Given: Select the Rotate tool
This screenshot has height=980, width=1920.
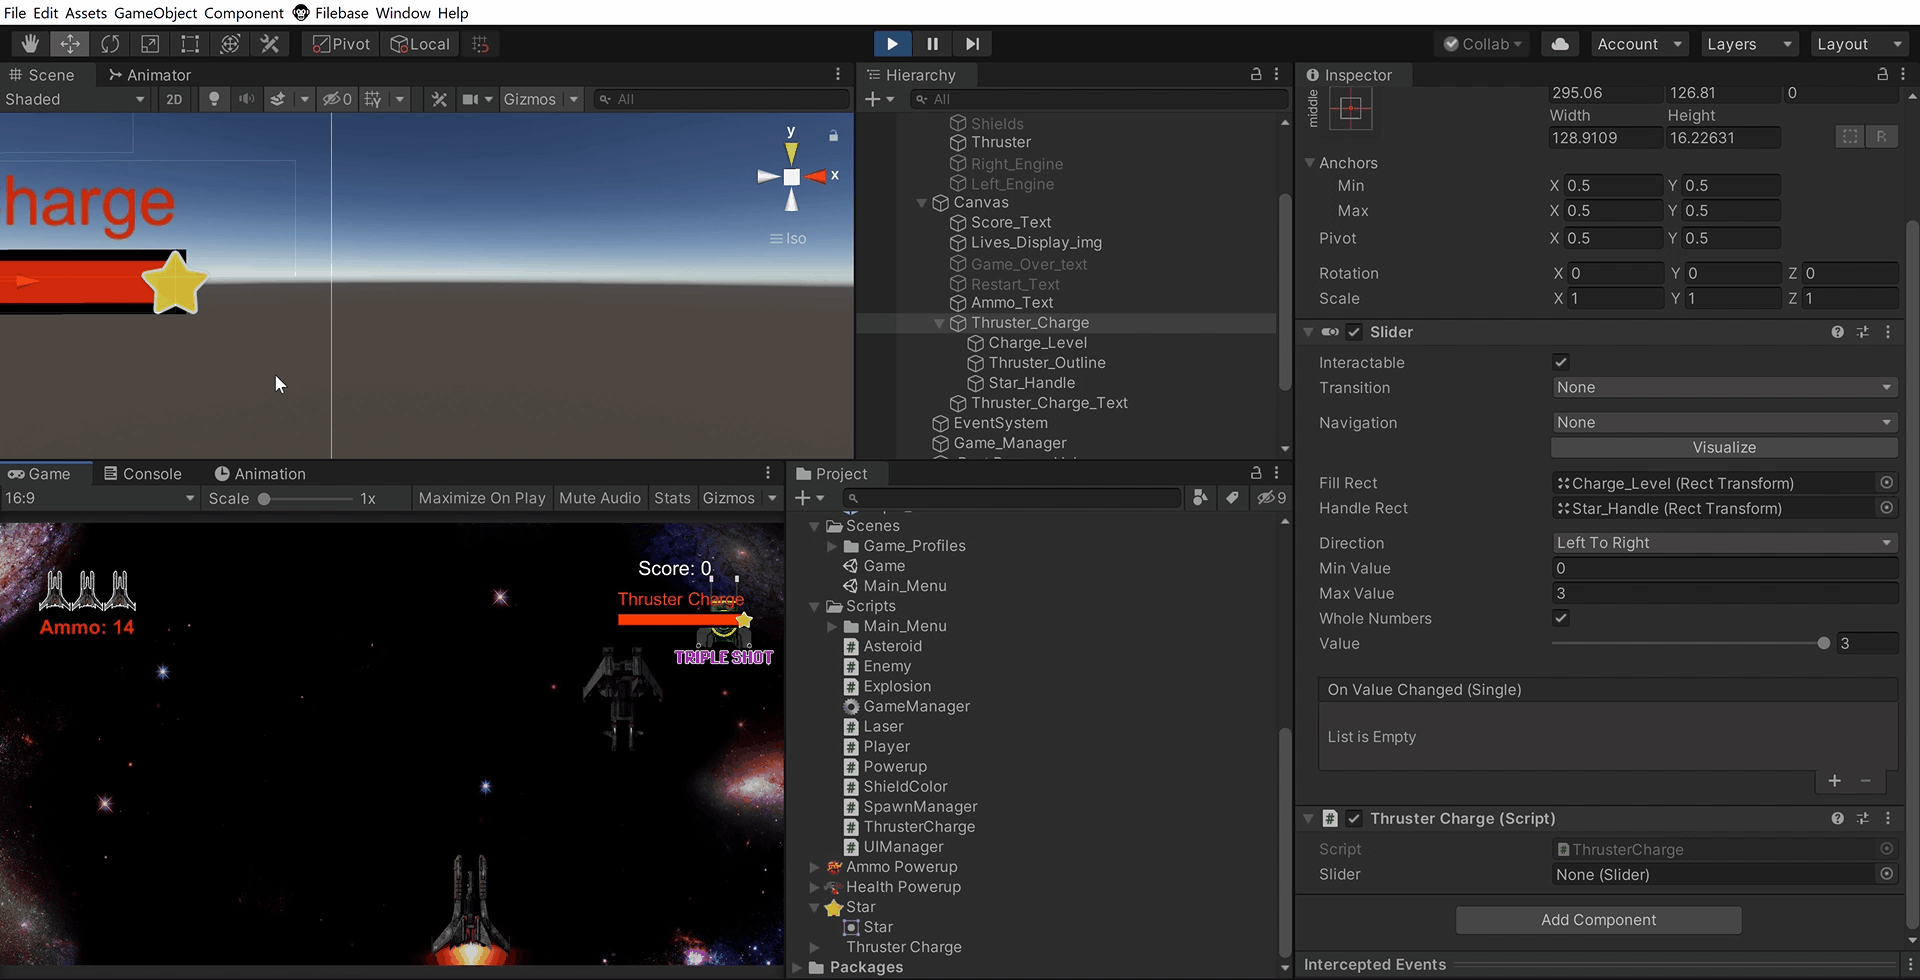Looking at the screenshot, I should pyautogui.click(x=110, y=44).
